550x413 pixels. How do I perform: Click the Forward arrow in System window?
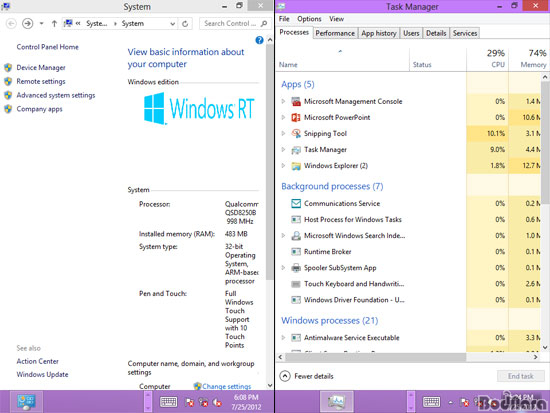tap(27, 24)
